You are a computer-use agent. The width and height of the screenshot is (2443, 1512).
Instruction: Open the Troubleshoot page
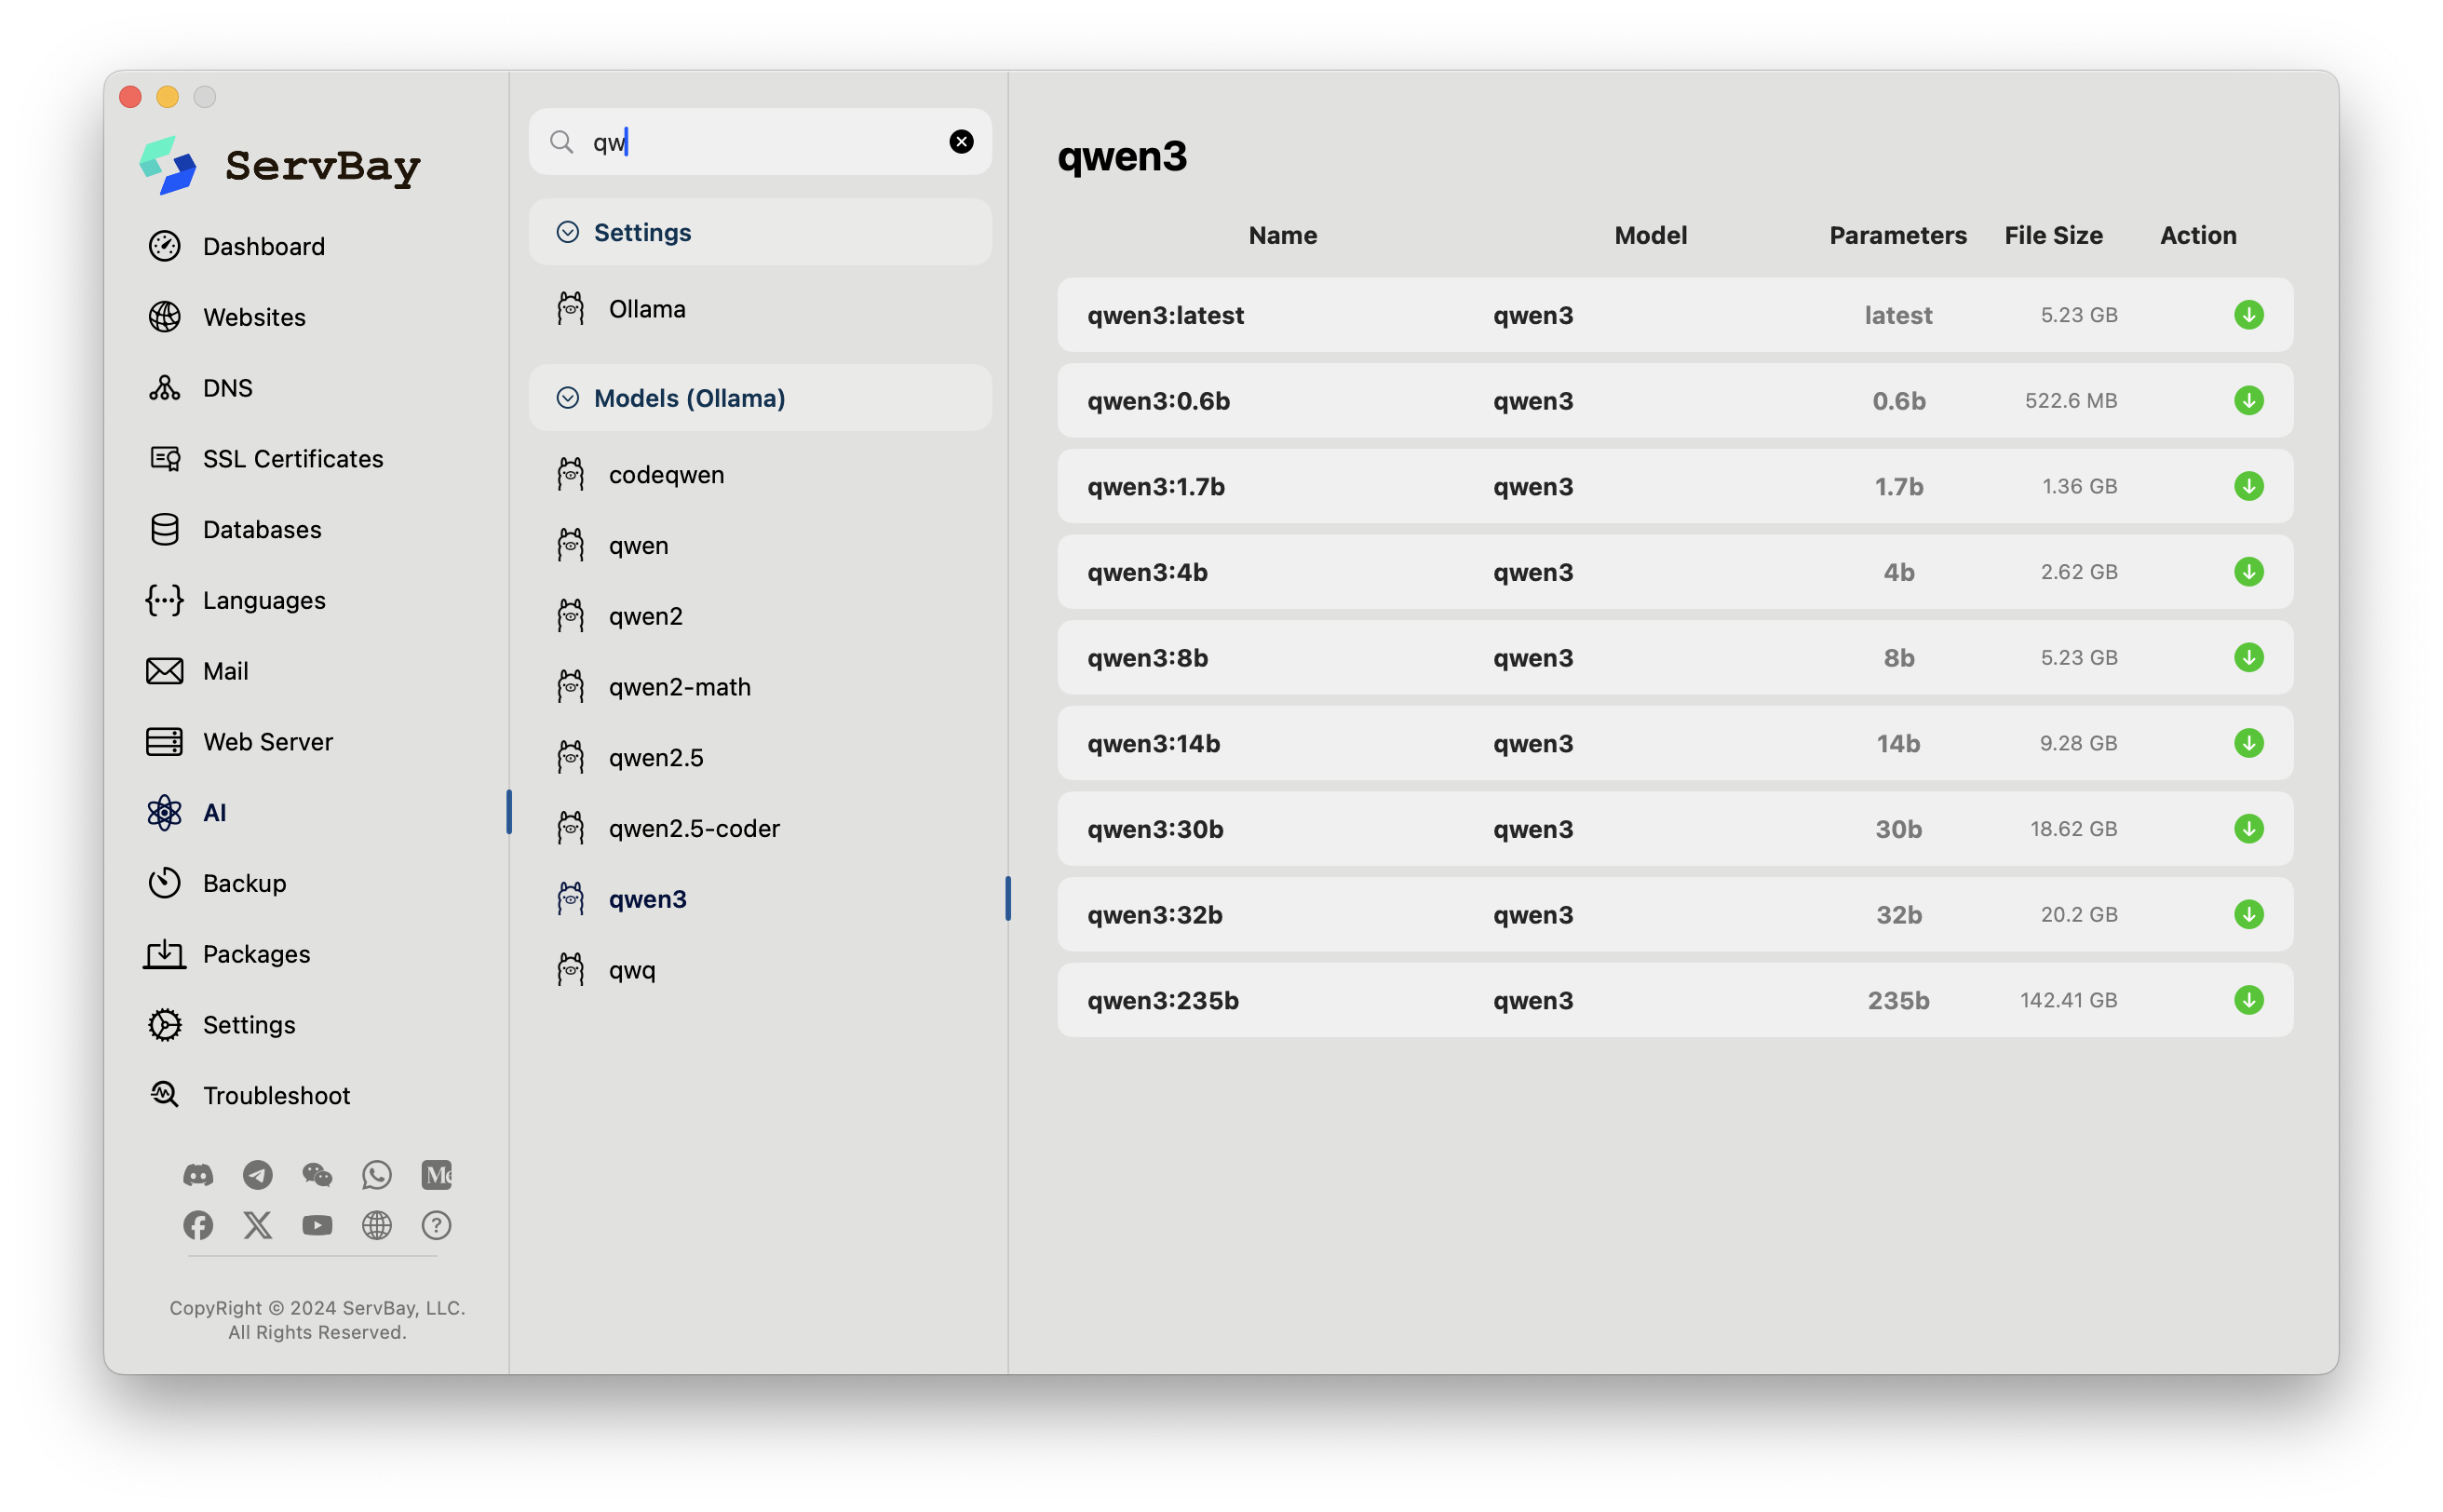[x=276, y=1096]
